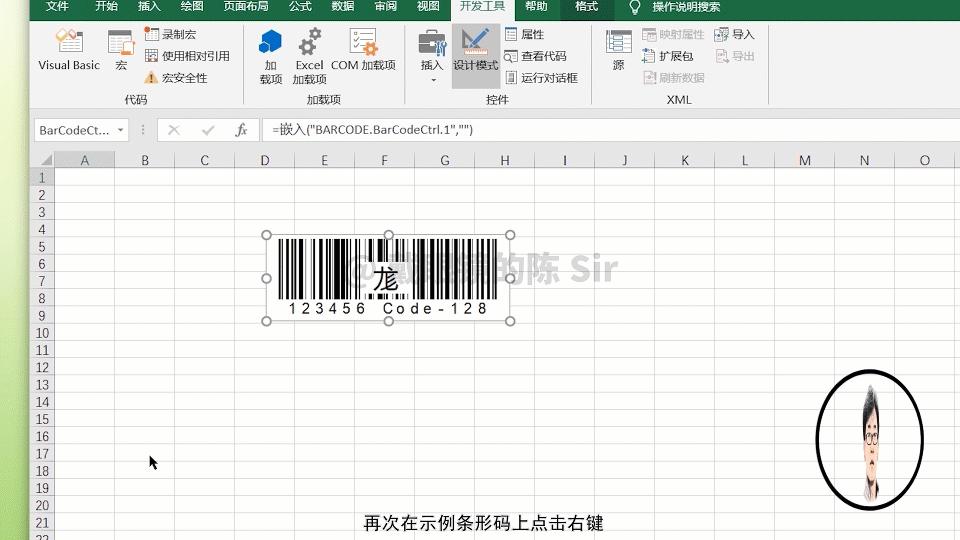This screenshot has width=960, height=540.
Task: Toggle 使用相对引用 relative references
Action: coord(187,56)
